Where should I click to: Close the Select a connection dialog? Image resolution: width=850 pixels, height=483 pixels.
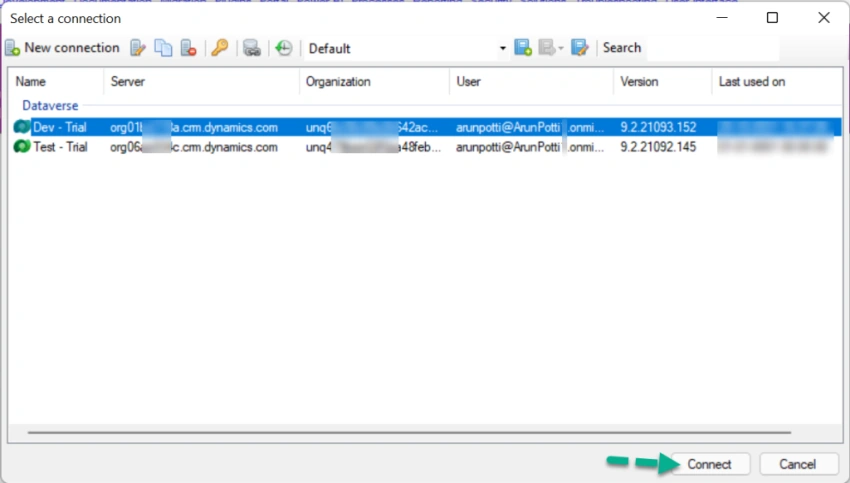[x=824, y=18]
